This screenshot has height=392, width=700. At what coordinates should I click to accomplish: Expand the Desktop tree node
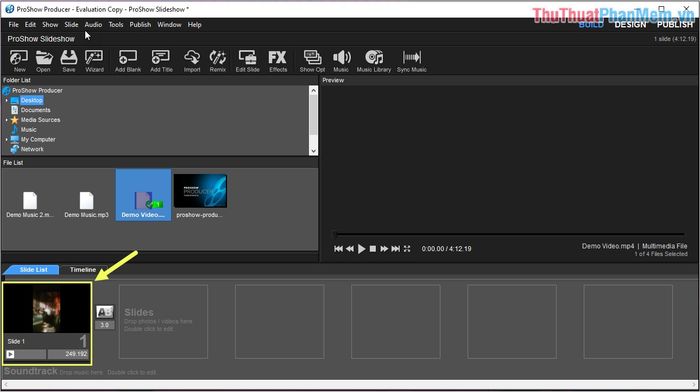click(6, 100)
